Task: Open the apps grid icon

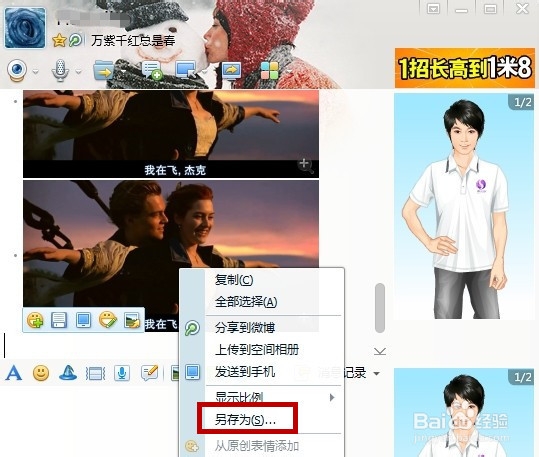Action: coord(270,70)
